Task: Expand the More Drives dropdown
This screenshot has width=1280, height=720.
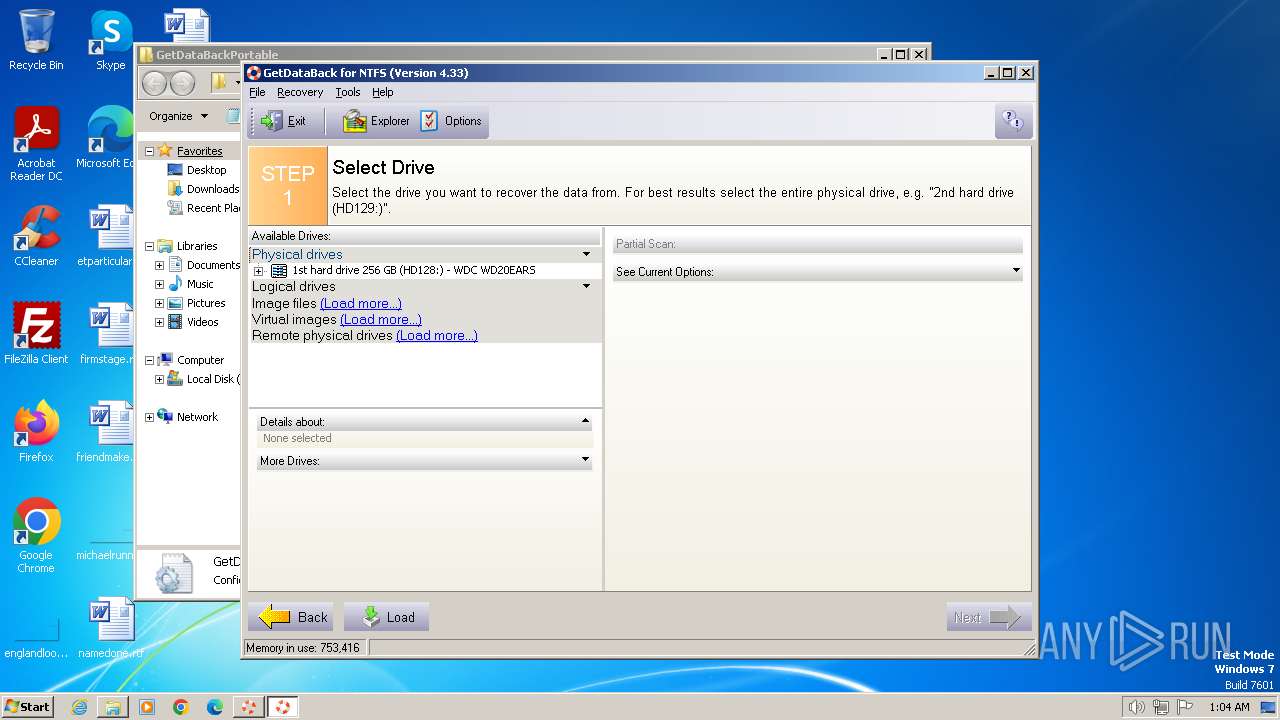Action: pos(585,460)
